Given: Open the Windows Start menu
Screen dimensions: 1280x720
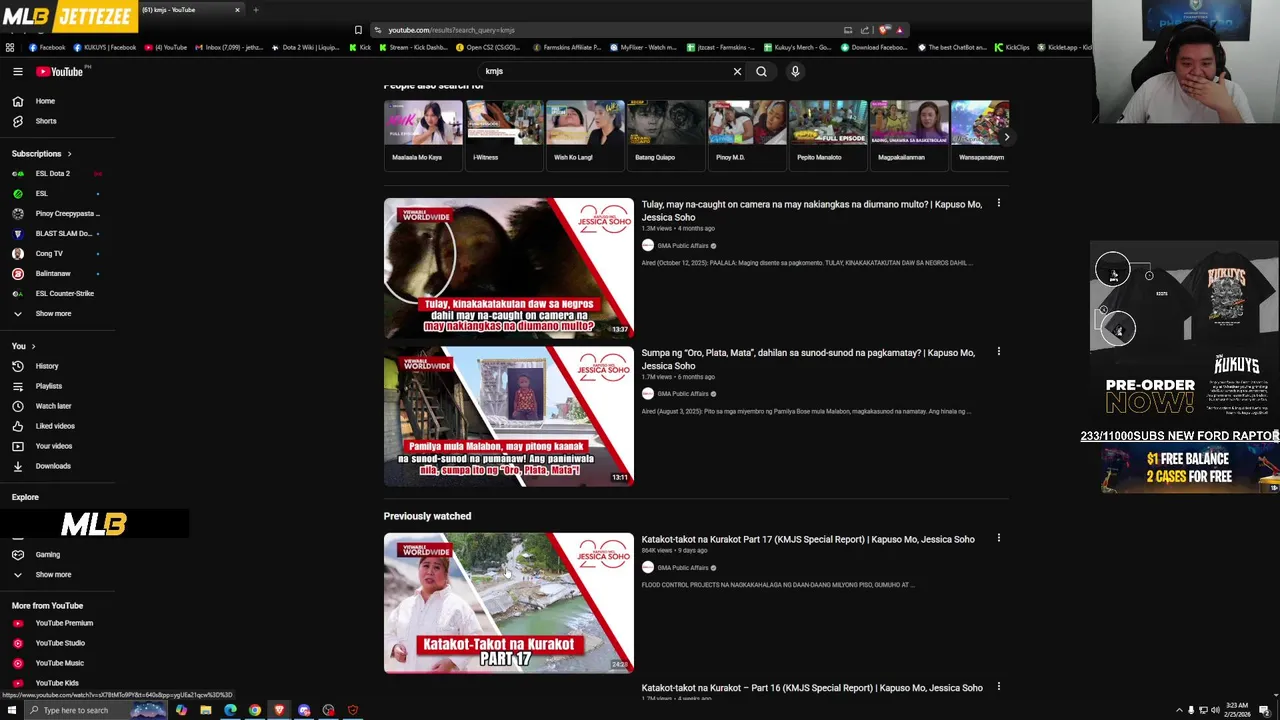Looking at the screenshot, I should point(10,711).
